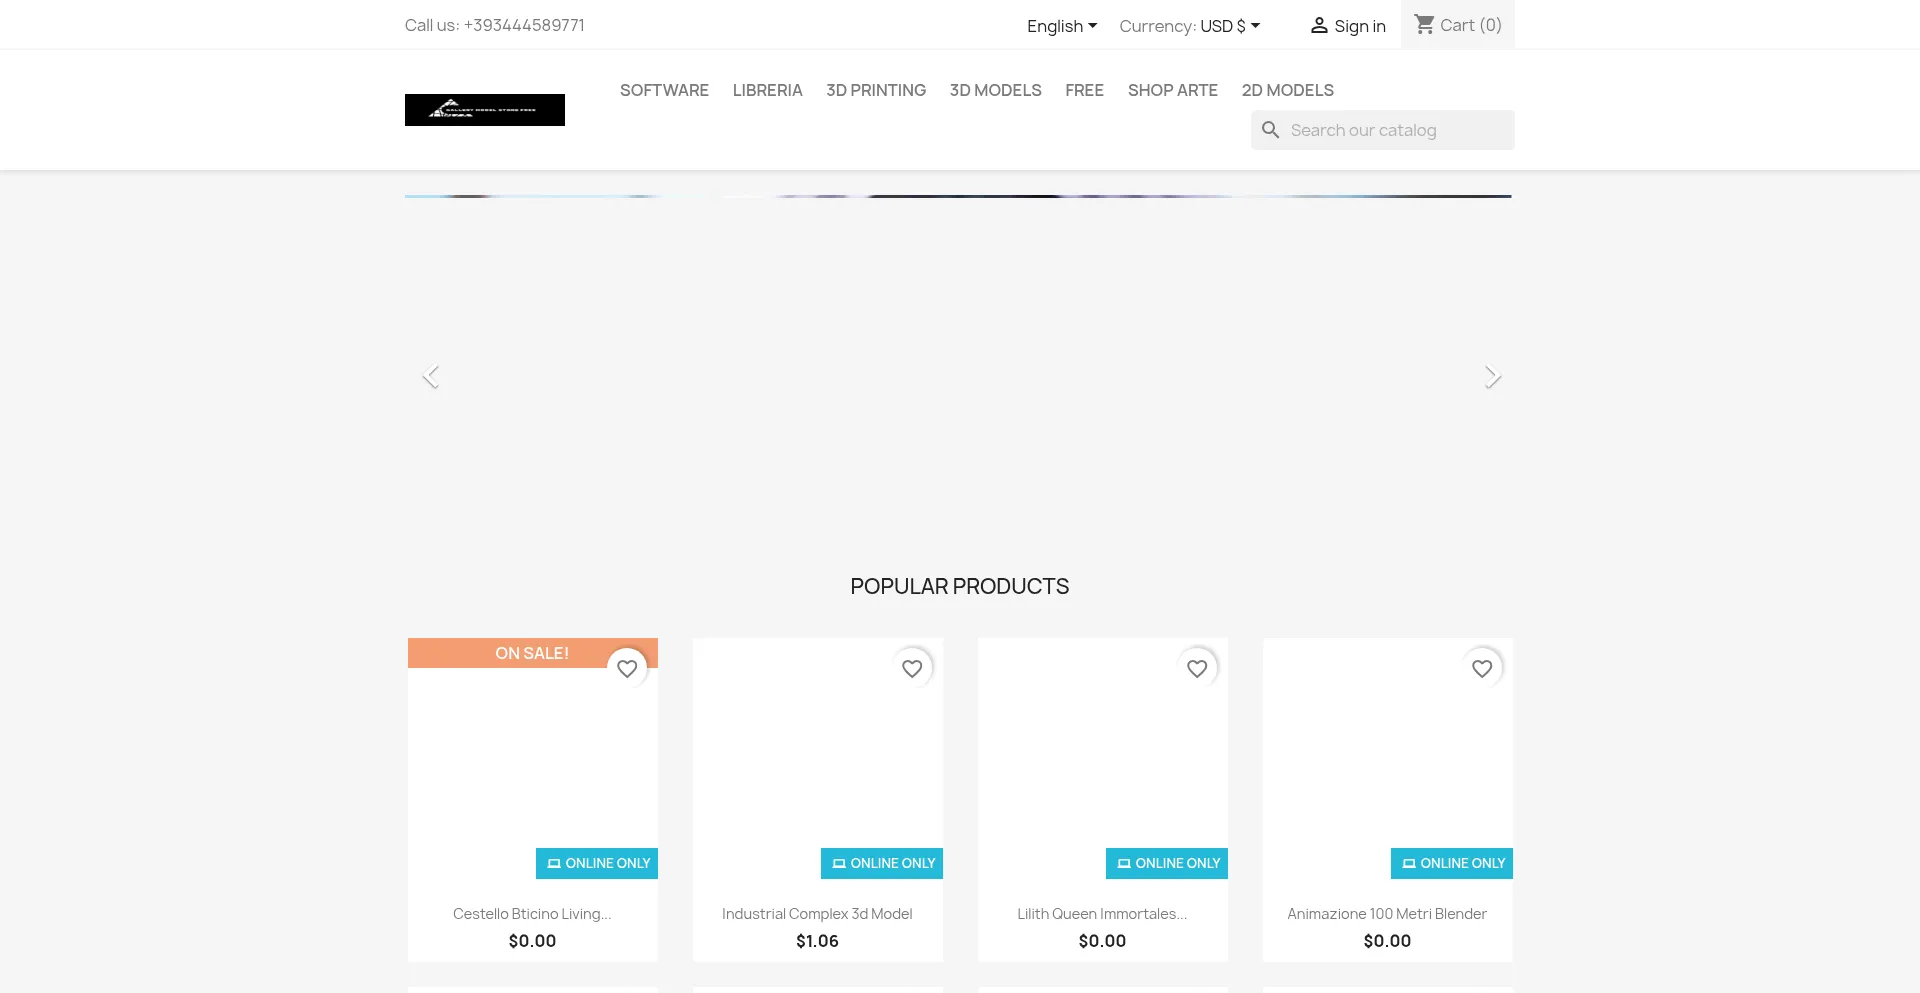This screenshot has width=1920, height=993.
Task: Go to next carousel slide
Action: tap(1492, 376)
